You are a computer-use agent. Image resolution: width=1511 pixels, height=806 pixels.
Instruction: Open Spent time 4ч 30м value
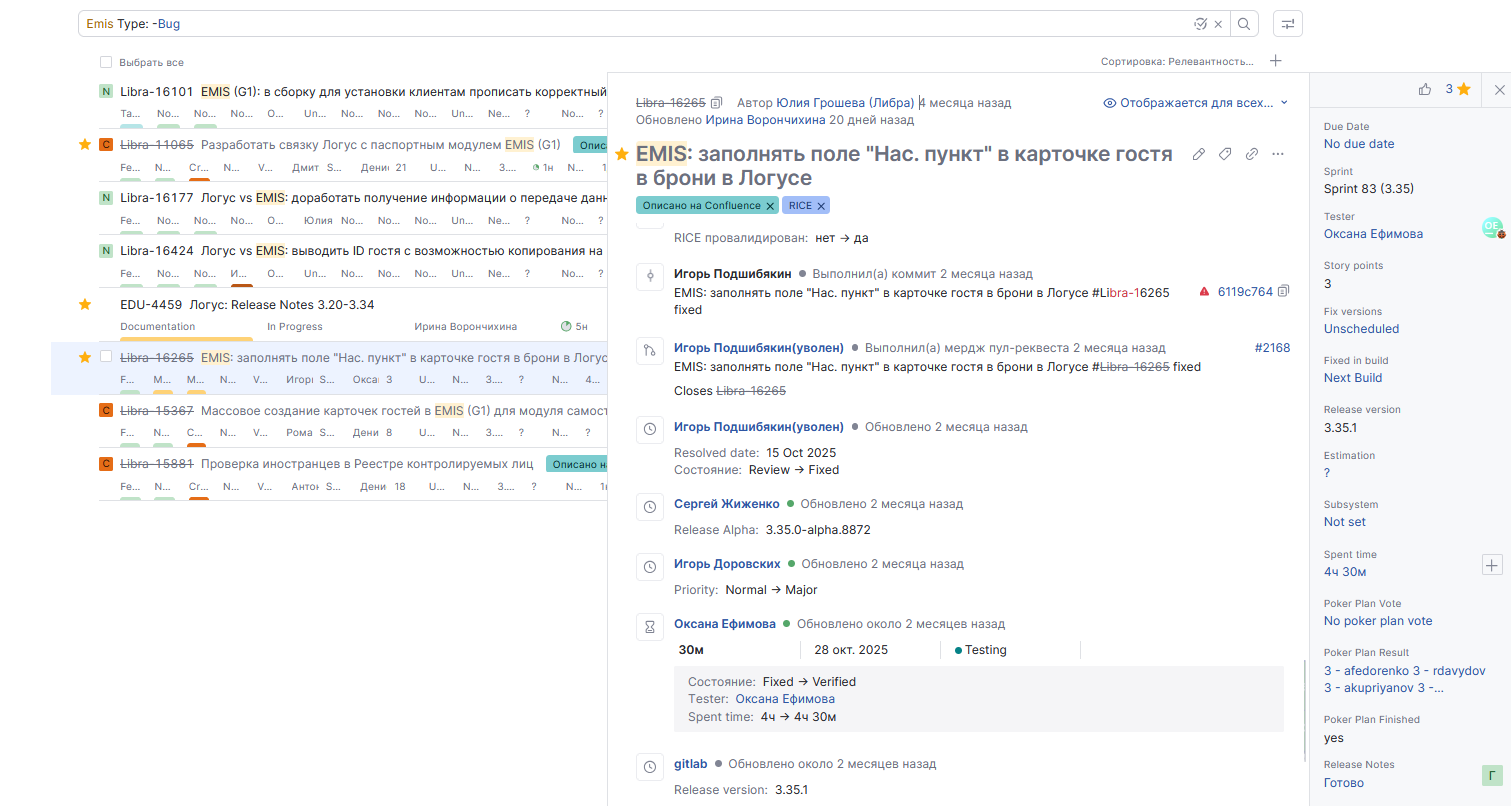point(1345,572)
